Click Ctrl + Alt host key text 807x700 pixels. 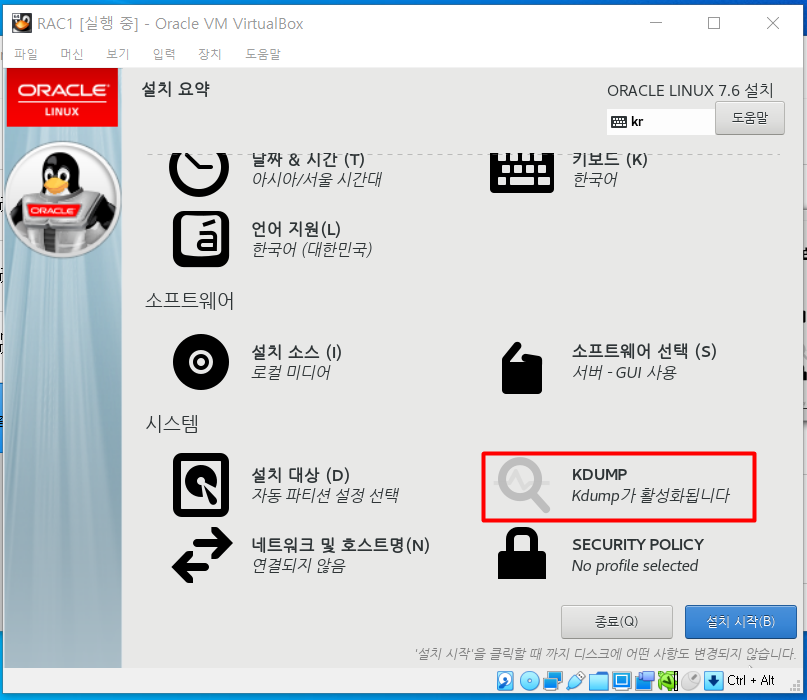point(751,680)
